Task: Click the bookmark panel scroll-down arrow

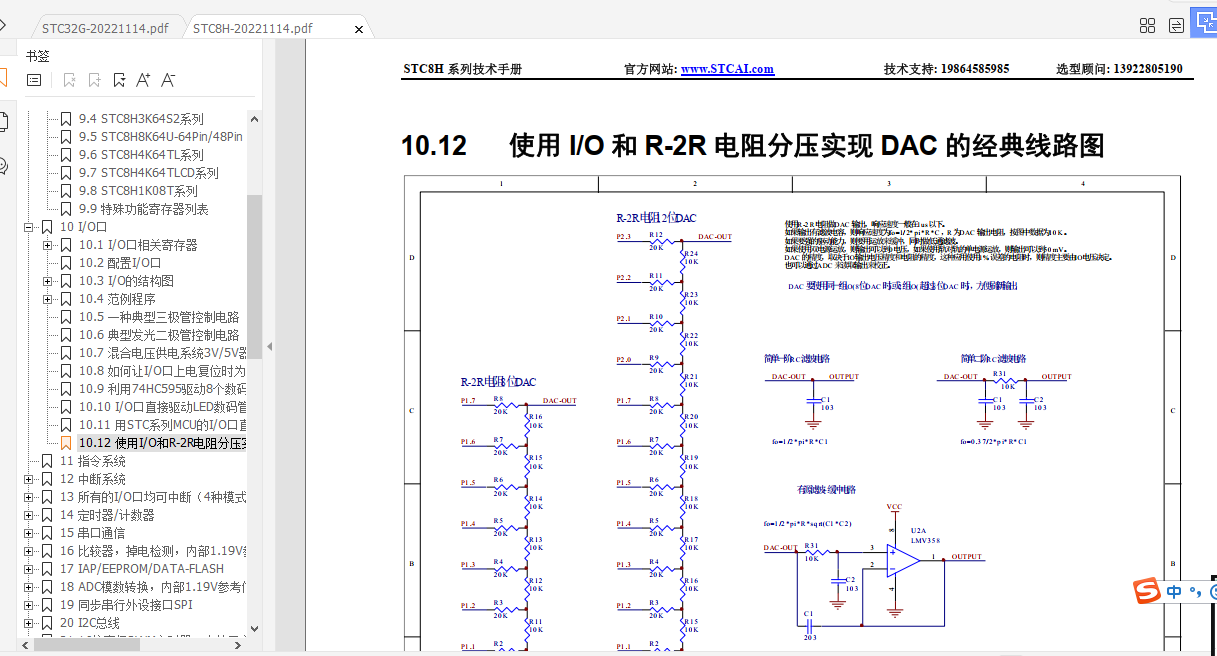Action: [255, 627]
